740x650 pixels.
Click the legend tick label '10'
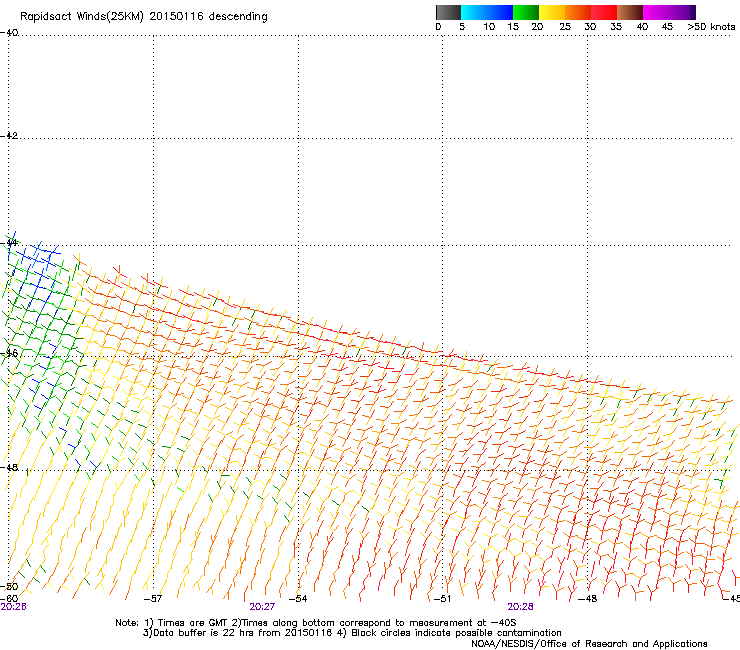(x=489, y=27)
